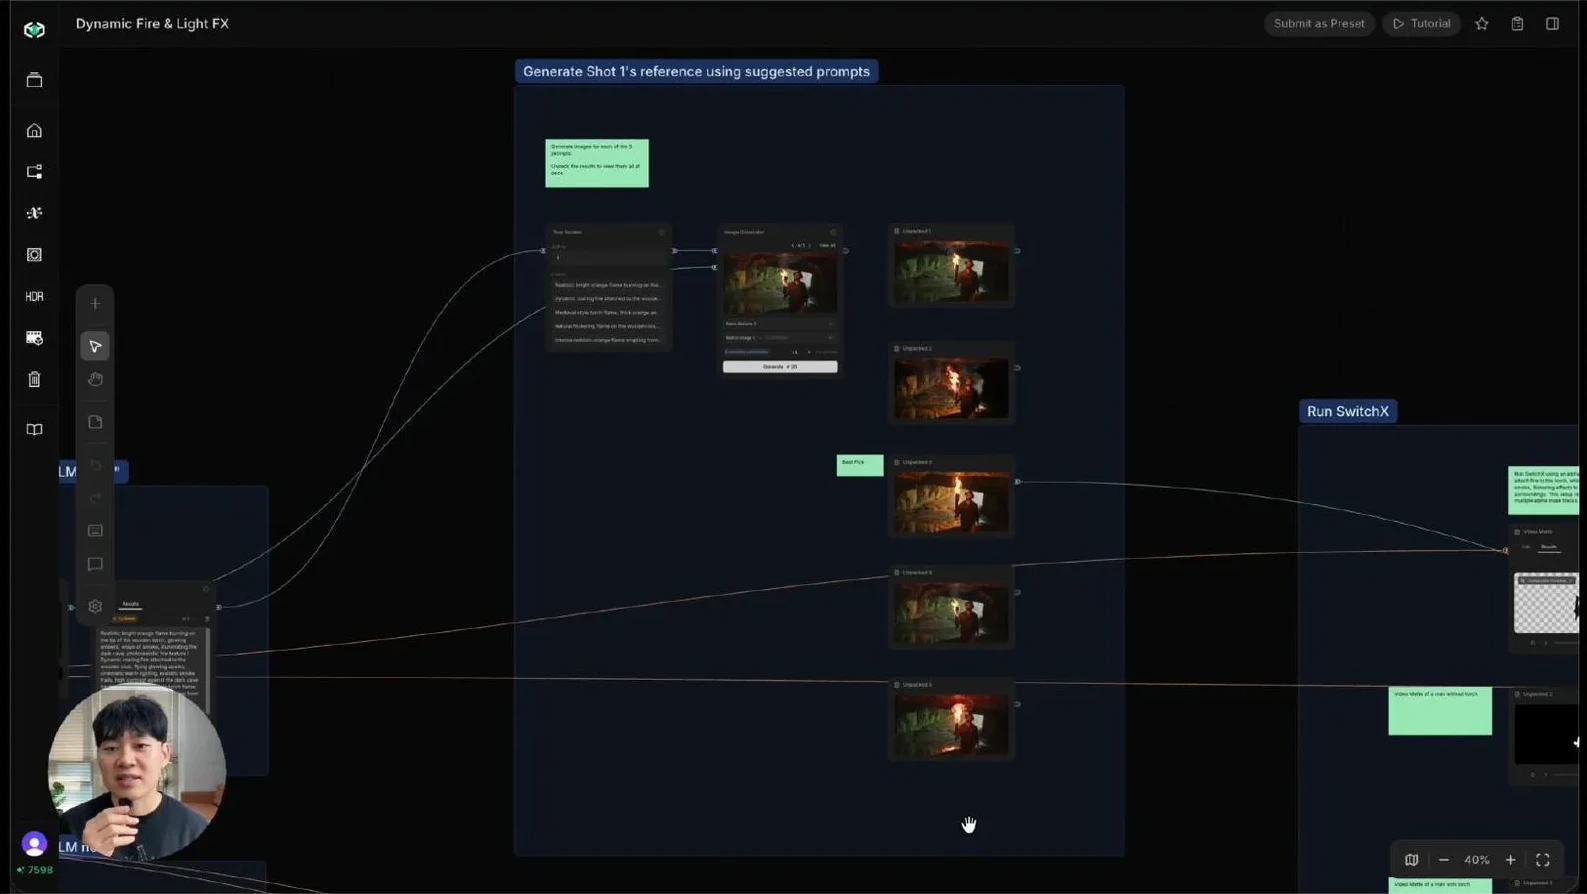This screenshot has width=1587, height=894.
Task: Click the Run SwitchX group label
Action: [x=1347, y=411]
